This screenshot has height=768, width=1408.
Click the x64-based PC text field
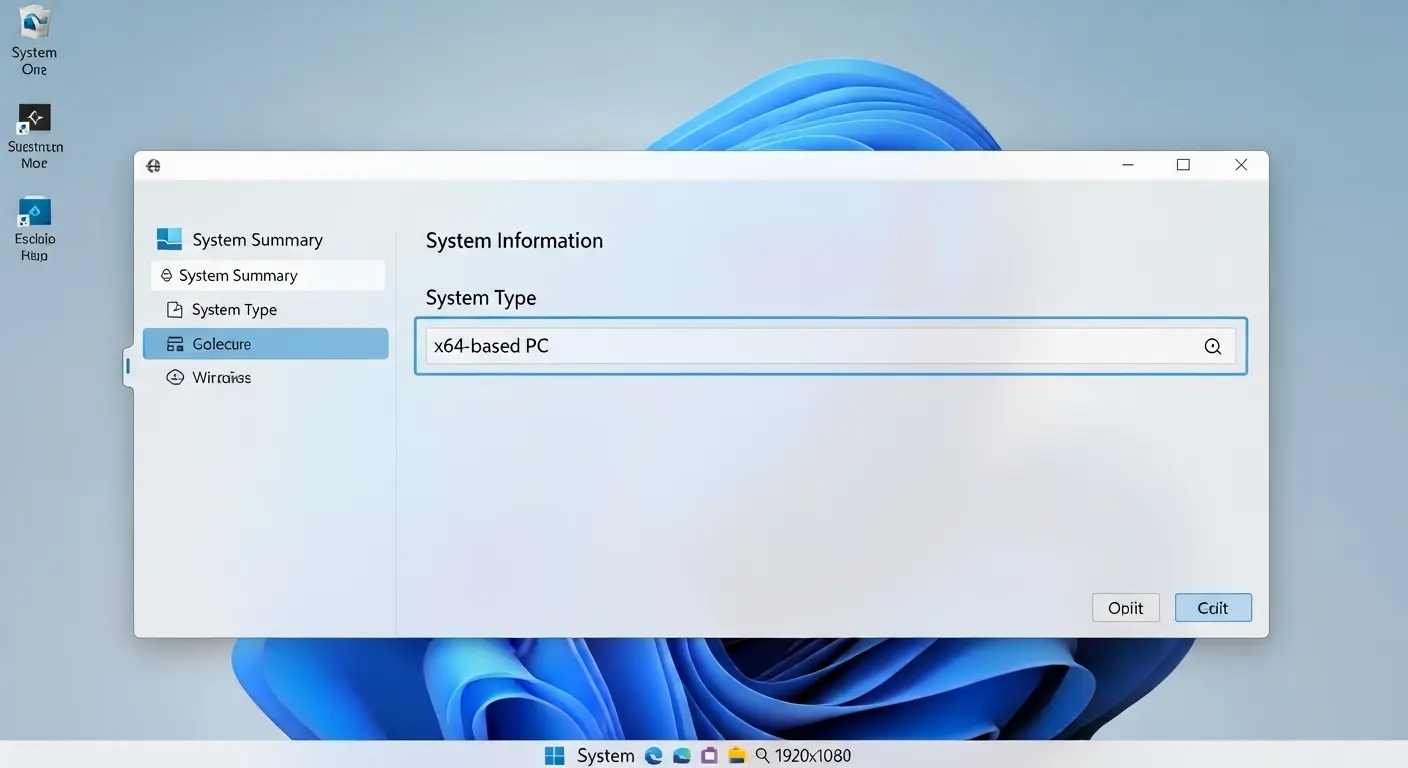point(810,347)
